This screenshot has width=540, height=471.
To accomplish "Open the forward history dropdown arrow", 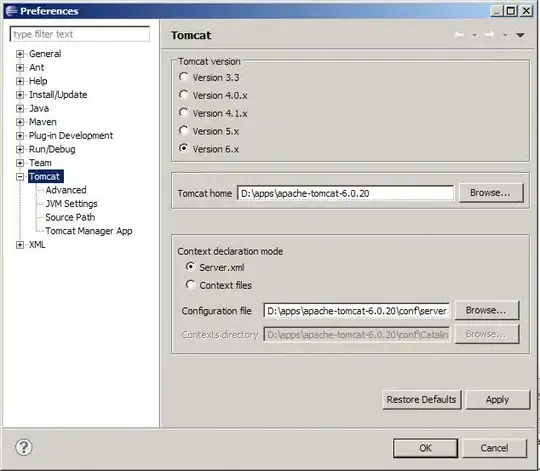I will pos(505,35).
